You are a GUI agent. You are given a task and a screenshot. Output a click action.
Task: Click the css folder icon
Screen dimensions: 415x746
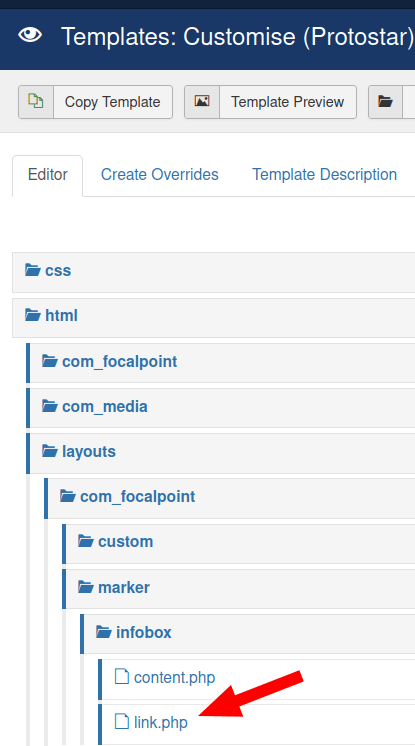coord(32,270)
